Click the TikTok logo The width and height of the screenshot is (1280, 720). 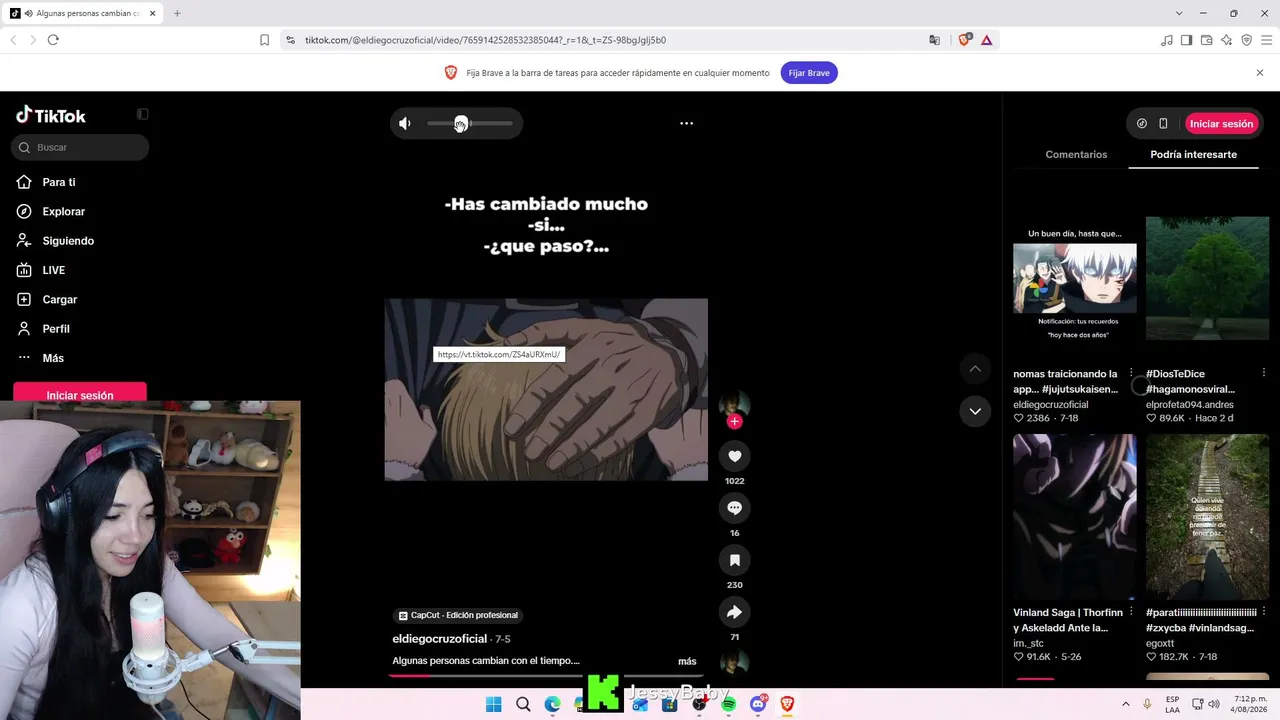(x=51, y=115)
